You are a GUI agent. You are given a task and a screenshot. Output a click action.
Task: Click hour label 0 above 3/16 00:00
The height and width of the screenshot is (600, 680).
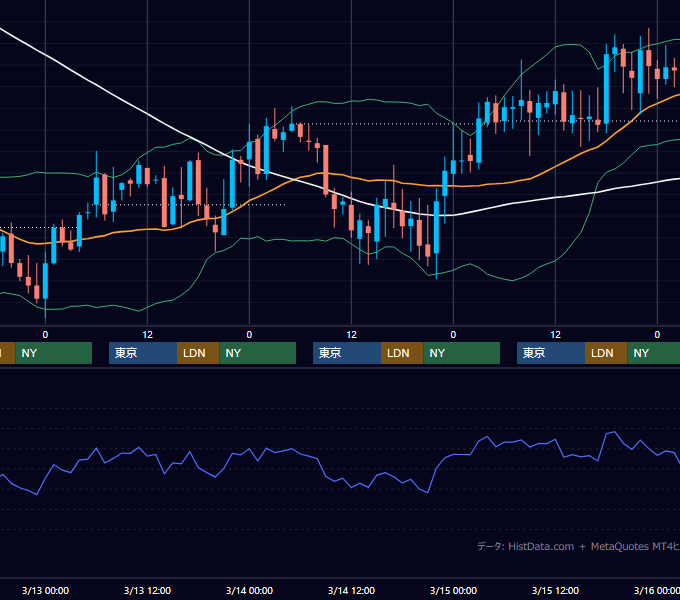click(x=657, y=335)
